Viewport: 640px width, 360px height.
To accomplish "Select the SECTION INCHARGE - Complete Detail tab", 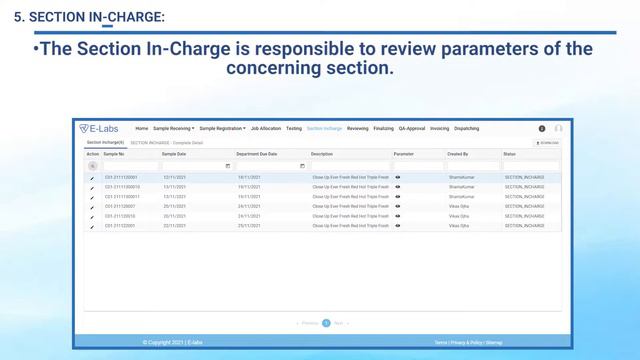I will tap(167, 143).
